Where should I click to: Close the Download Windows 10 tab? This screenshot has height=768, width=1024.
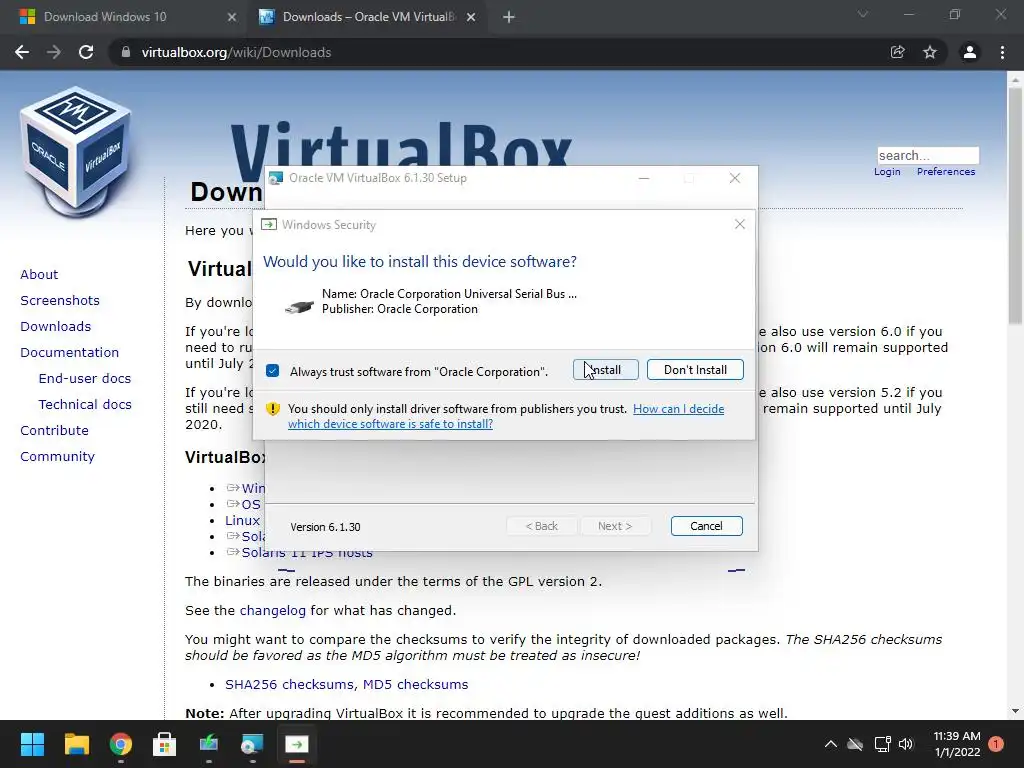pos(232,17)
